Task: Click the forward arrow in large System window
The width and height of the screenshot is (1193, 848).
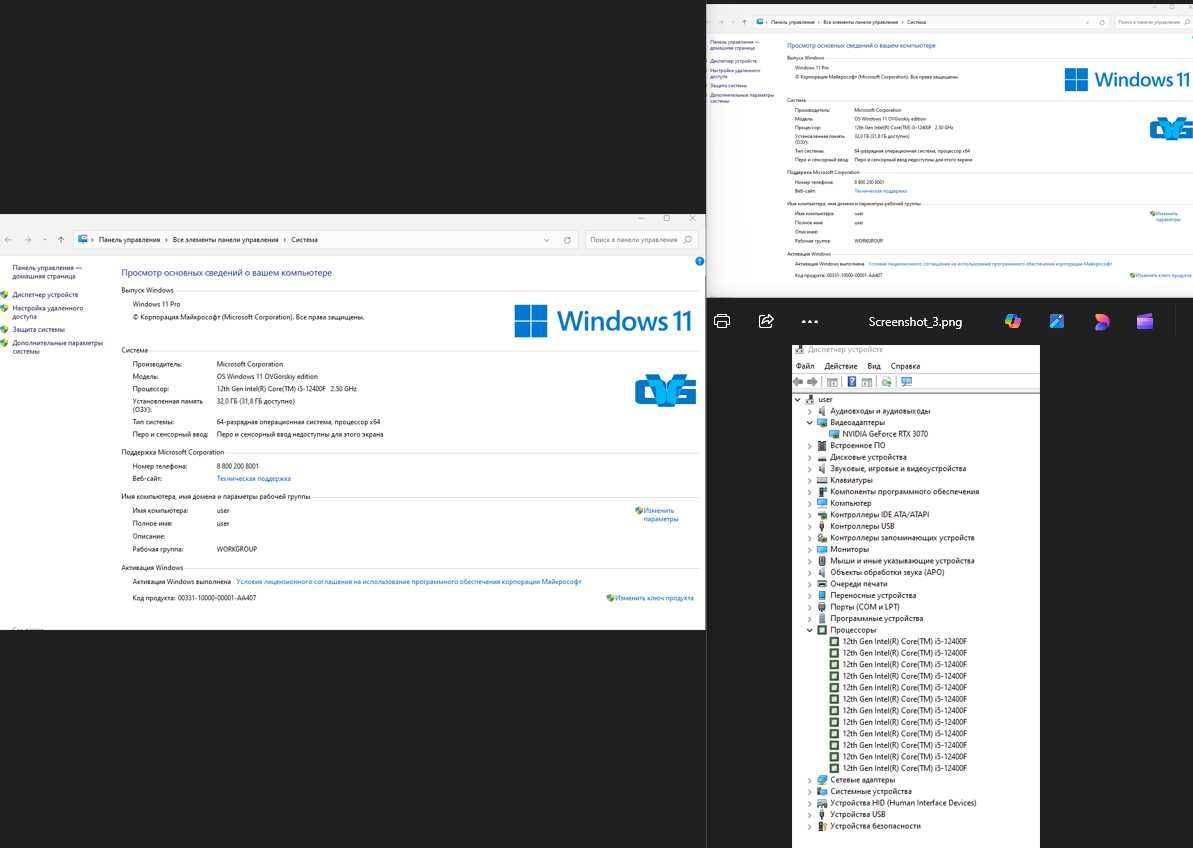Action: pos(27,240)
